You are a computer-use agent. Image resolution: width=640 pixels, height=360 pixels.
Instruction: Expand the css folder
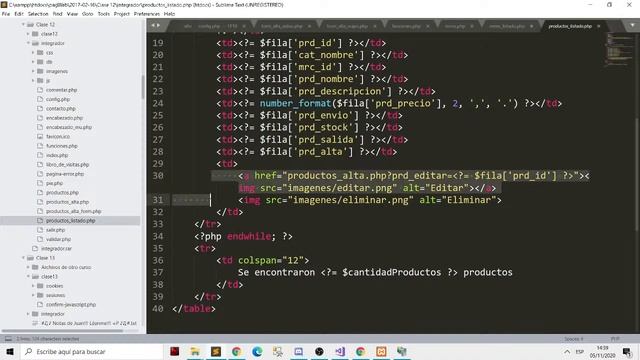click(33, 53)
